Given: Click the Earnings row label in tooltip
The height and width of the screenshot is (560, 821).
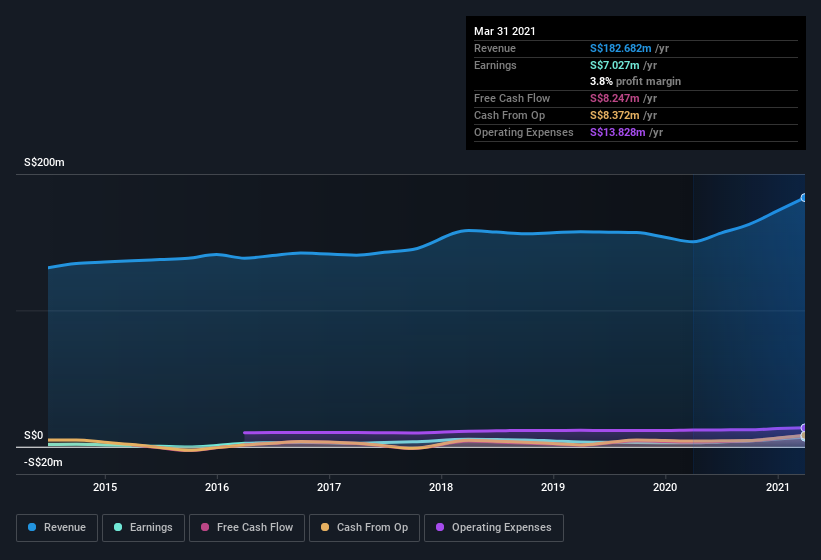Looking at the screenshot, I should [x=495, y=65].
